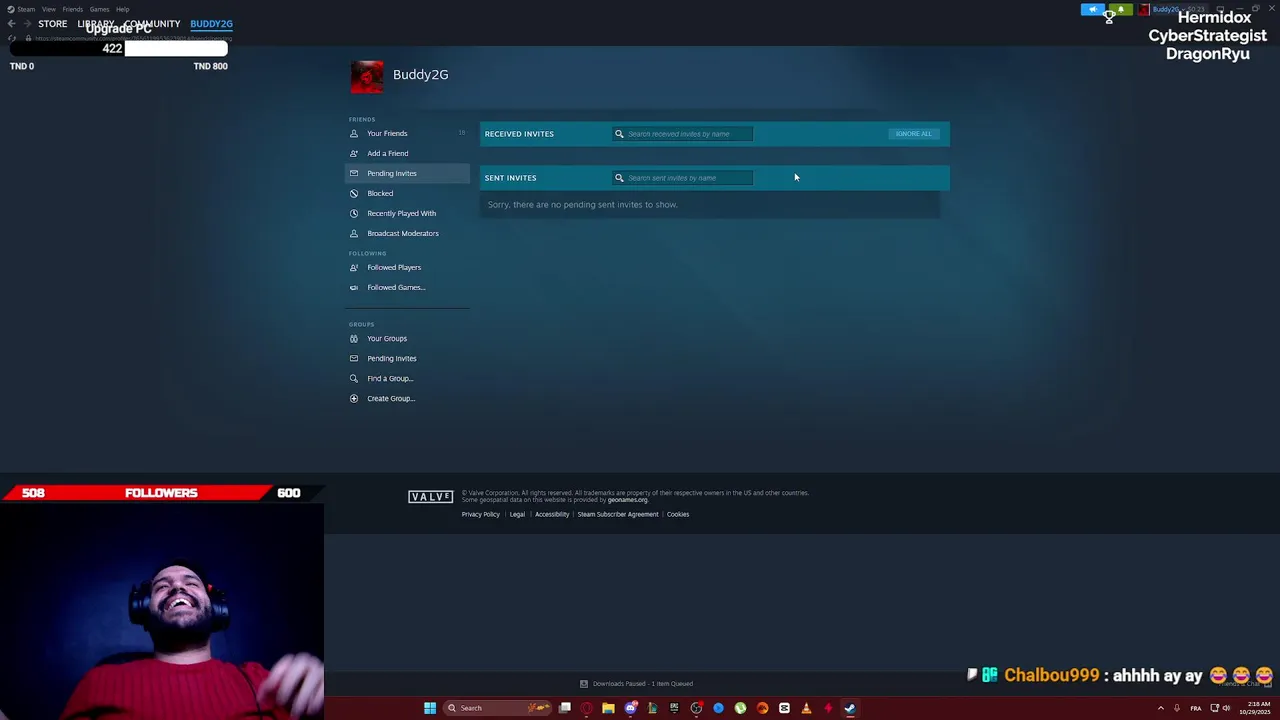This screenshot has height=720, width=1280.
Task: Open the Help menu
Action: (122, 9)
